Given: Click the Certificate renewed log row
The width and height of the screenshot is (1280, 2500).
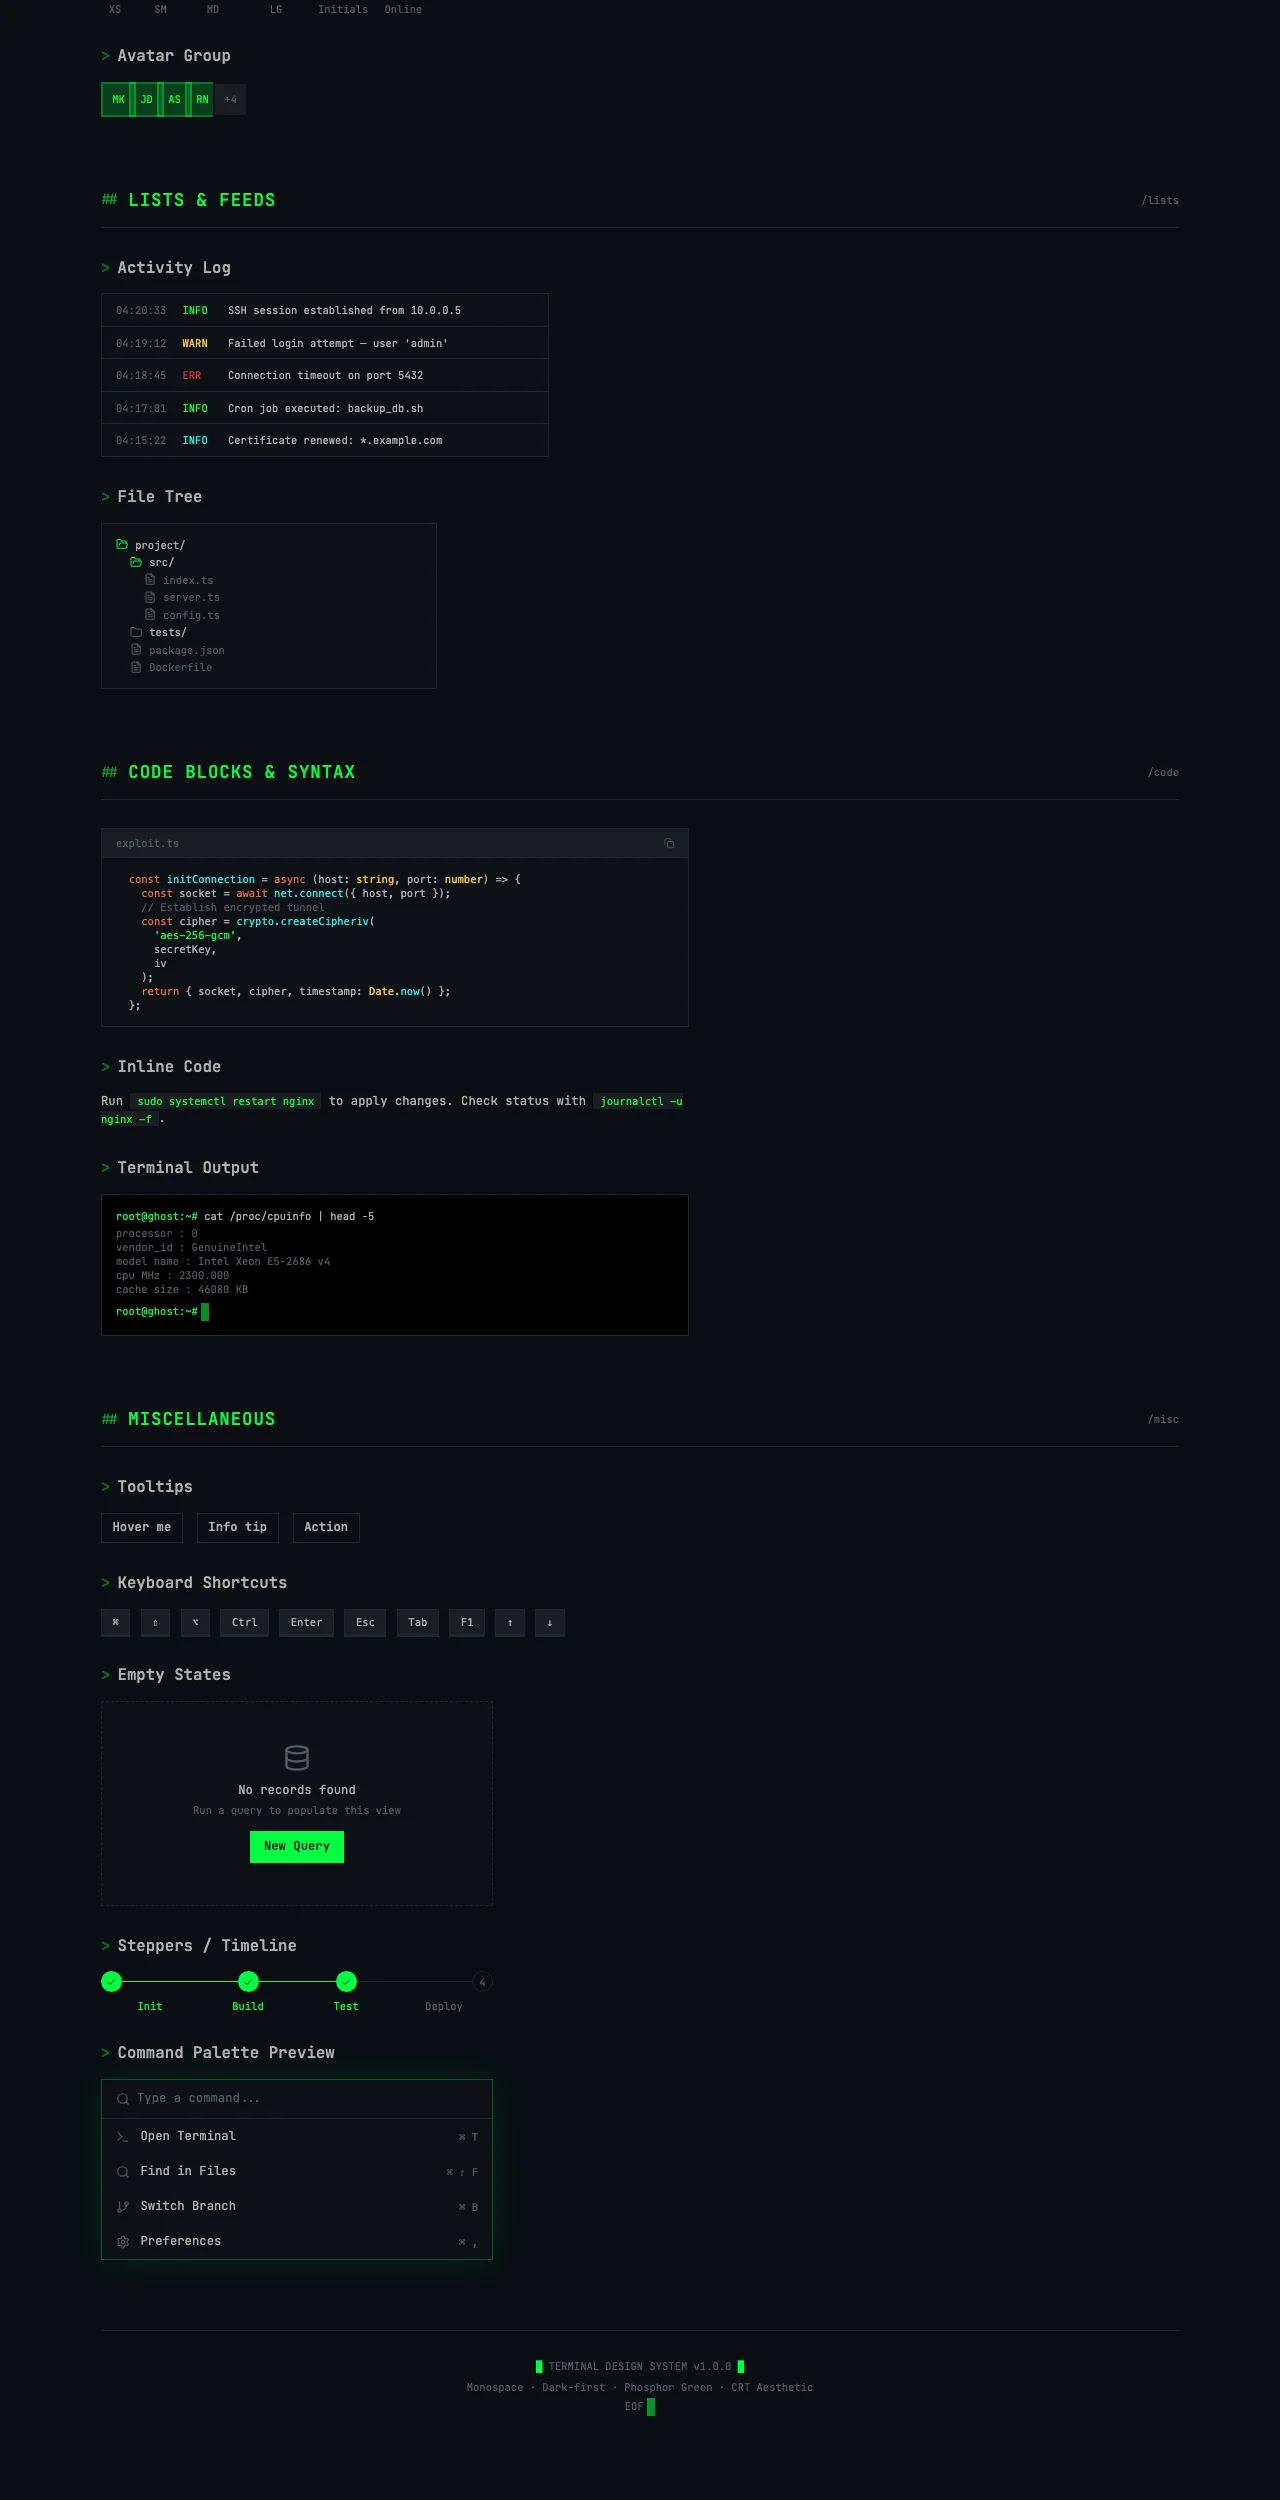Looking at the screenshot, I should point(325,440).
